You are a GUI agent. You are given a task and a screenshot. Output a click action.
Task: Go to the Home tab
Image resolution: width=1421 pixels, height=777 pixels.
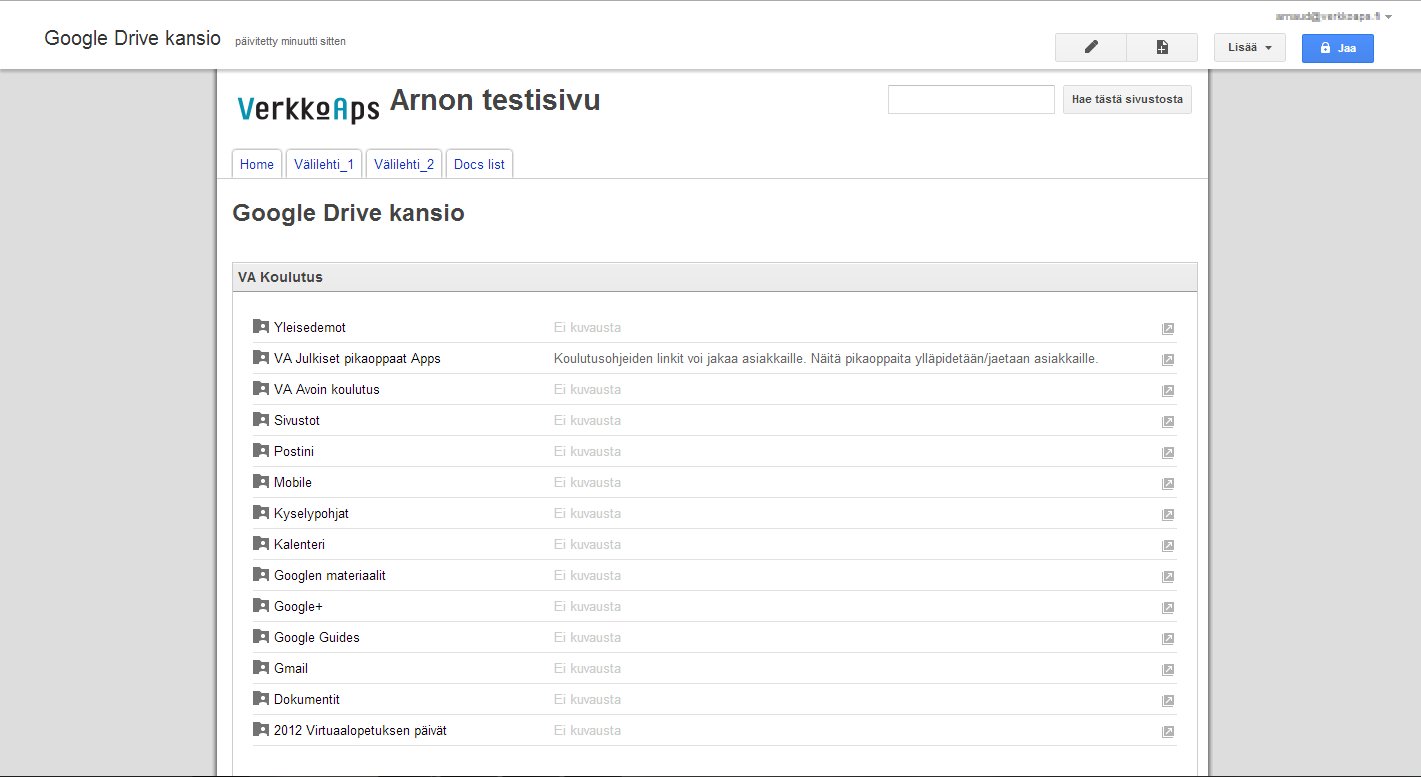pos(257,164)
